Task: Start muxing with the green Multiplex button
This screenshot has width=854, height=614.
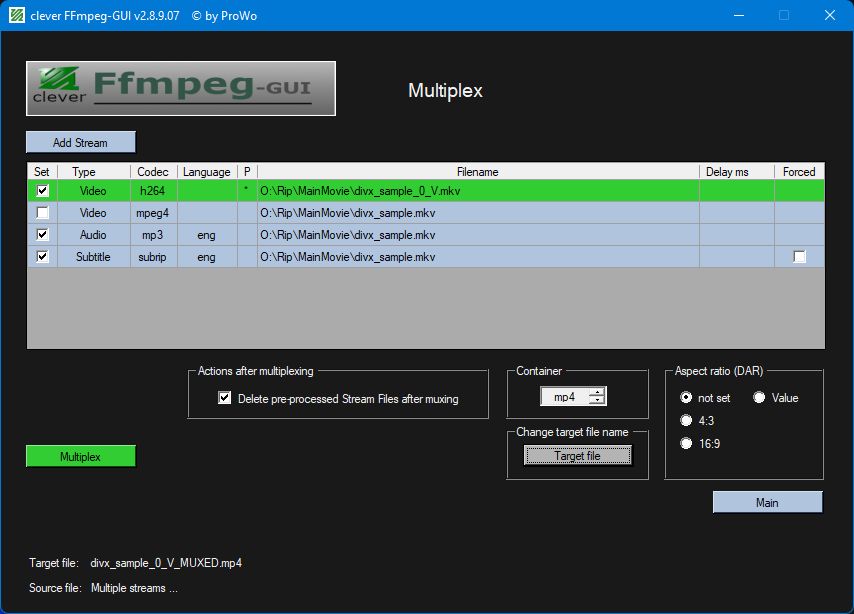Action: pos(81,456)
